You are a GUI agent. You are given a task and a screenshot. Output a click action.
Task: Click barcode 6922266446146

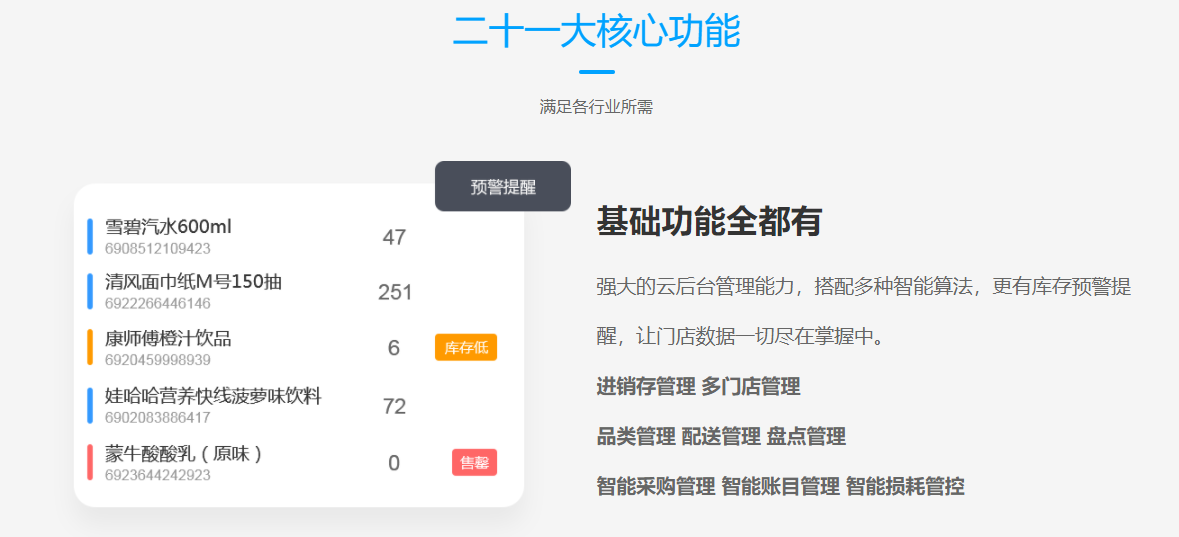pos(158,304)
